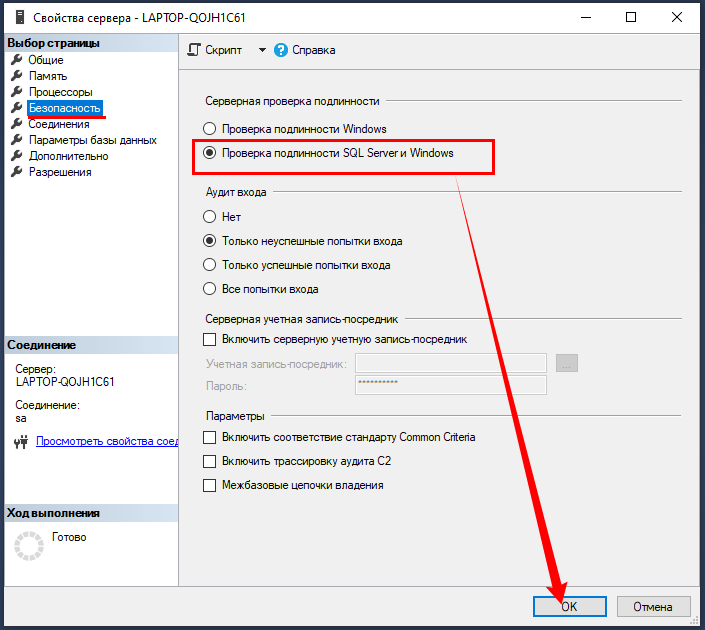705x630 pixels.
Task: Open the Общие page
Action: pos(45,60)
